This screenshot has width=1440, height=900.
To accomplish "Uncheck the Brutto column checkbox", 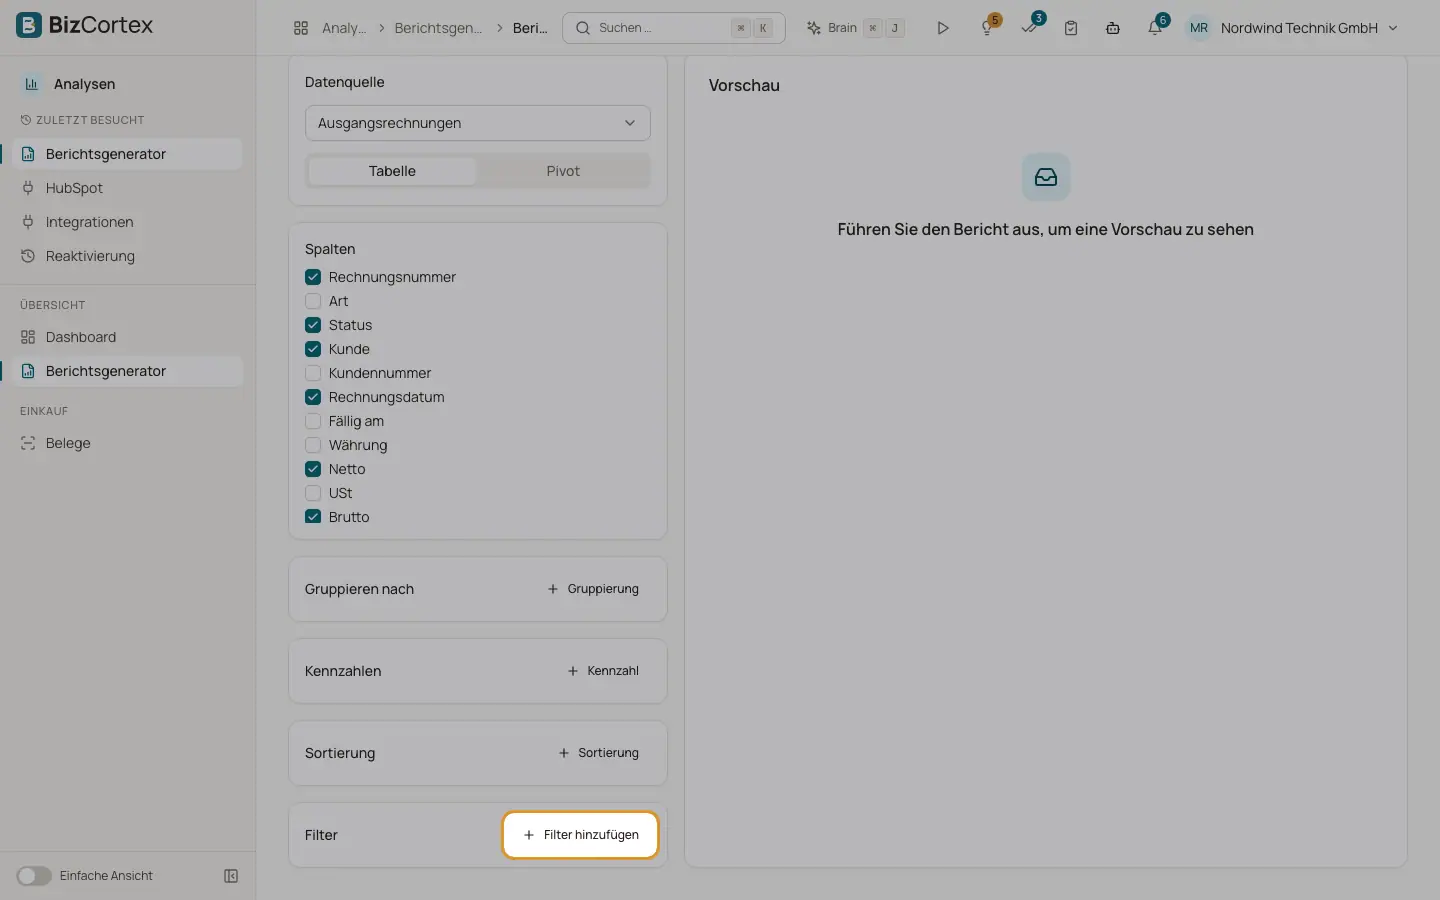I will point(313,517).
